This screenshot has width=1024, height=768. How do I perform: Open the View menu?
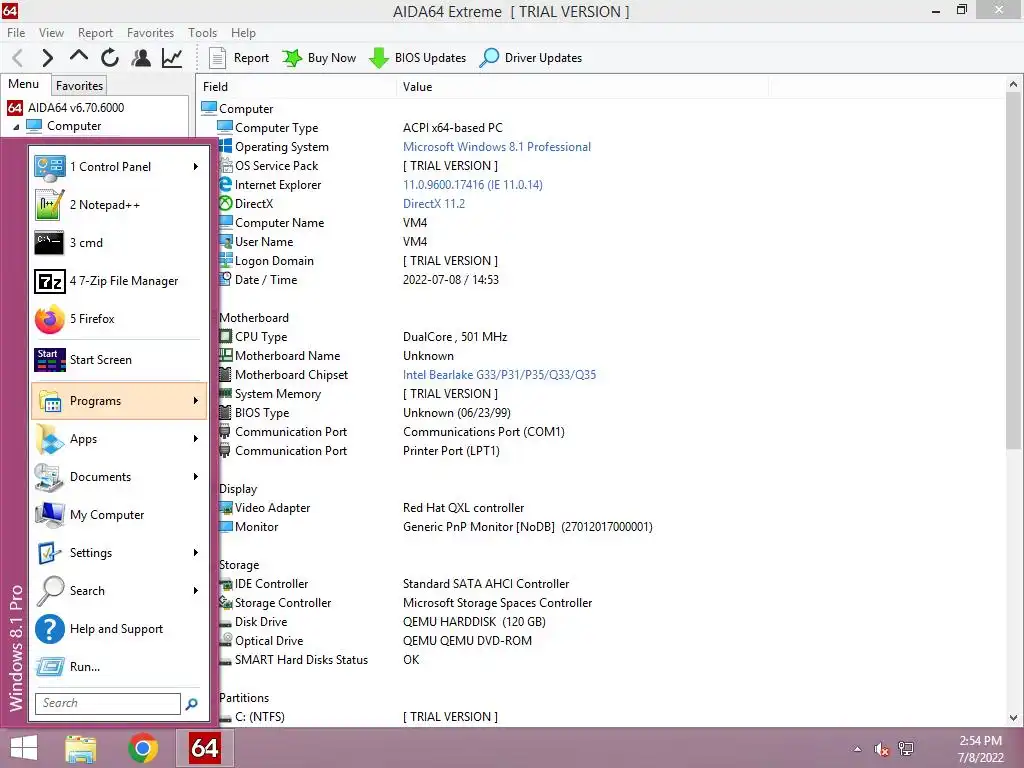tap(51, 33)
